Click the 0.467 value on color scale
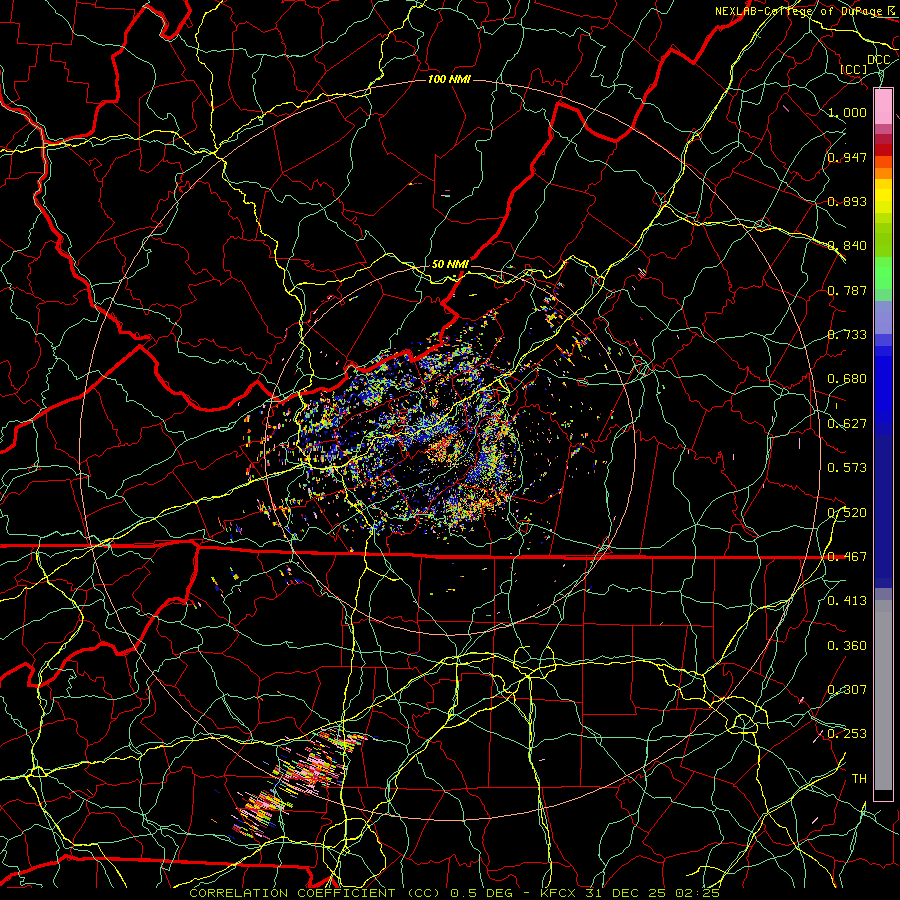This screenshot has height=900, width=900. (847, 557)
